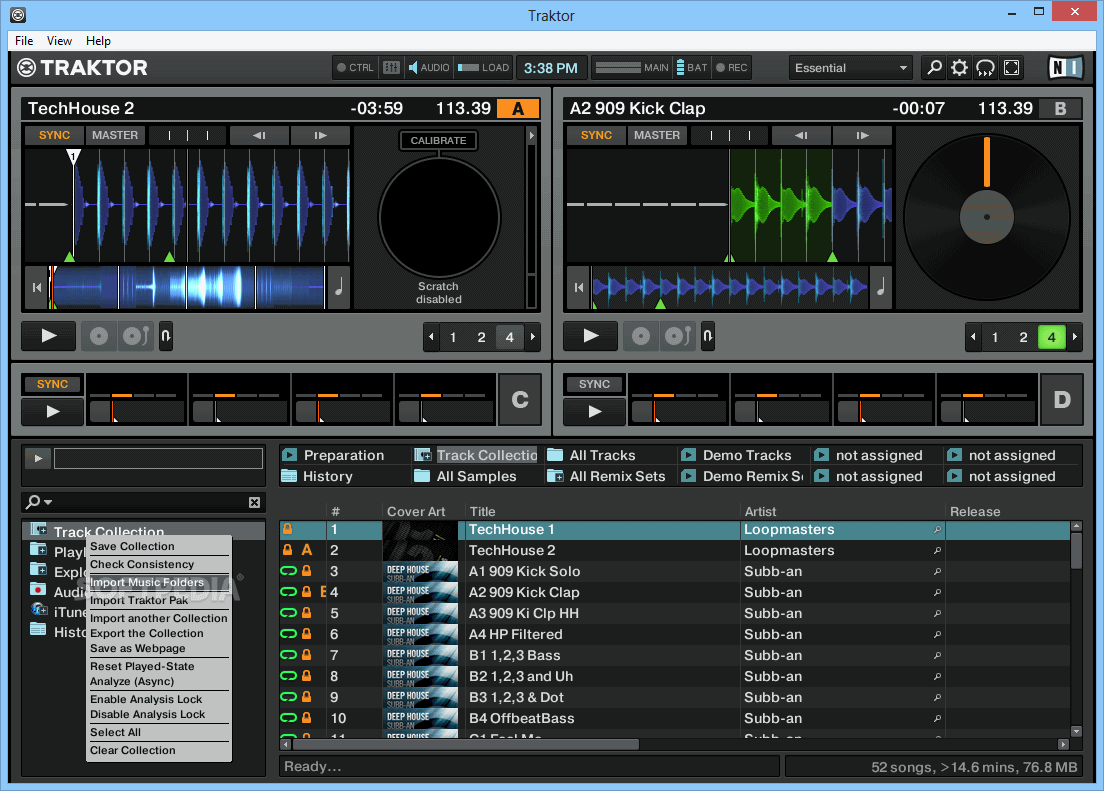1104x791 pixels.
Task: Click Deck A tempo bend down arrow
Action: [259, 135]
